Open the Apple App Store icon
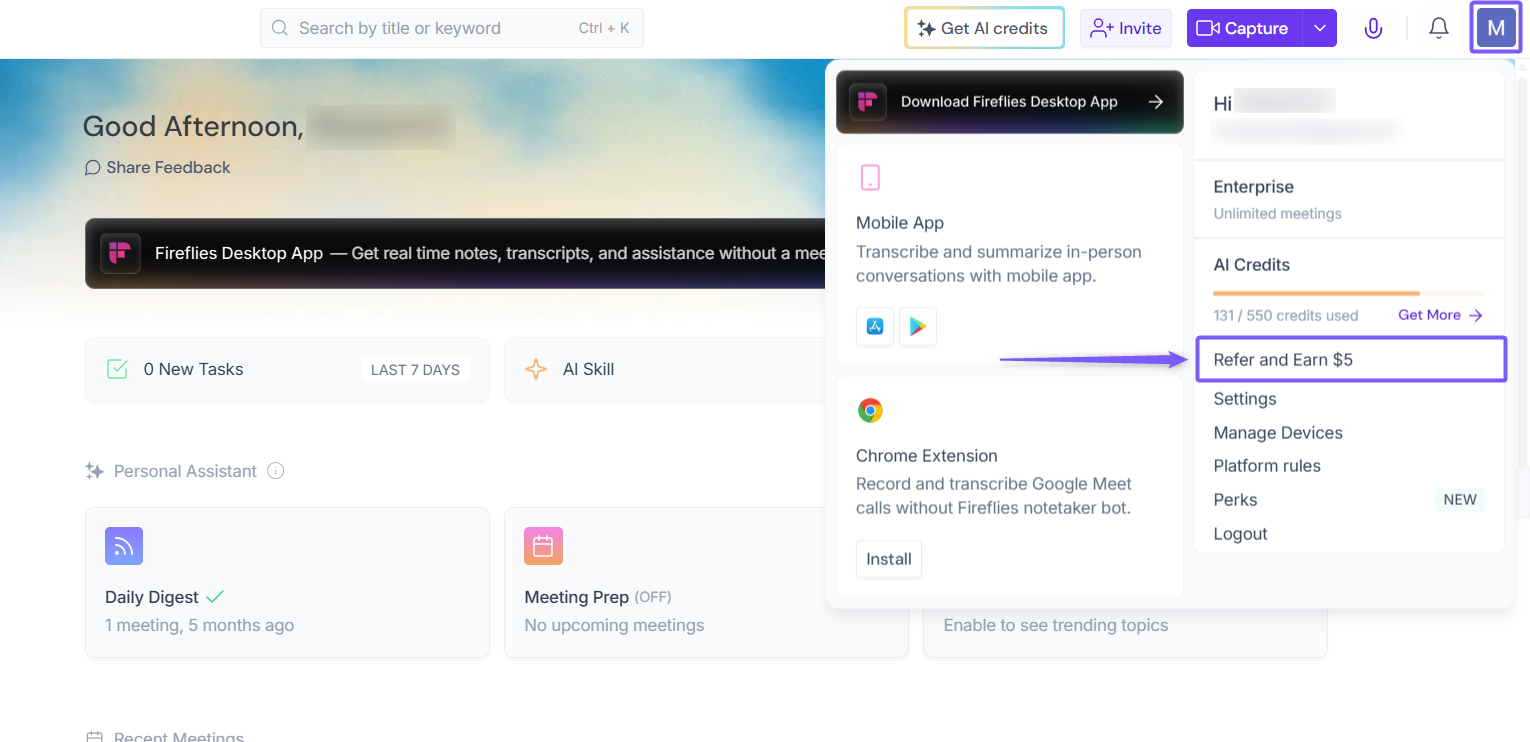 pyautogui.click(x=875, y=327)
